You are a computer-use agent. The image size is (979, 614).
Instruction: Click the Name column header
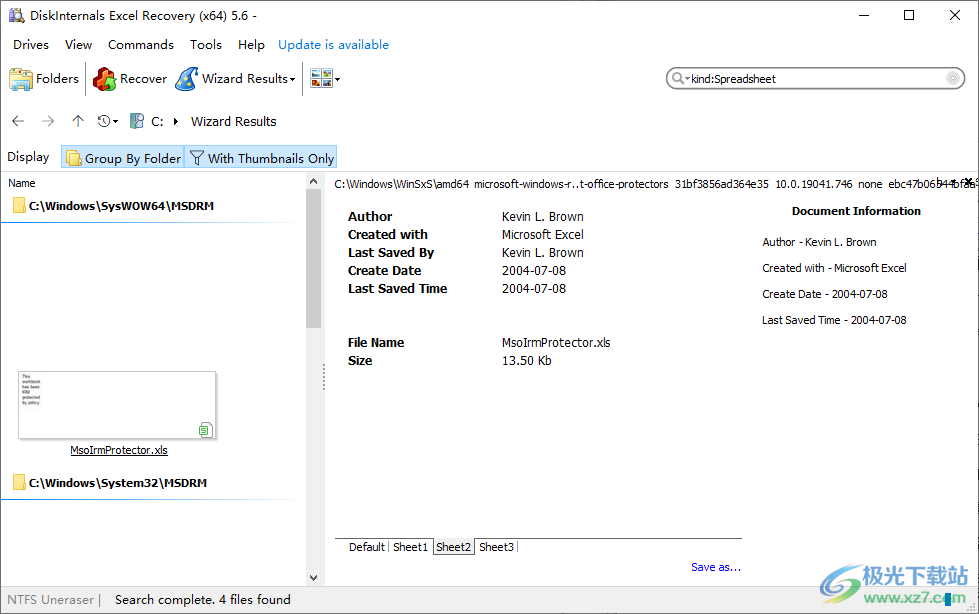coord(22,183)
